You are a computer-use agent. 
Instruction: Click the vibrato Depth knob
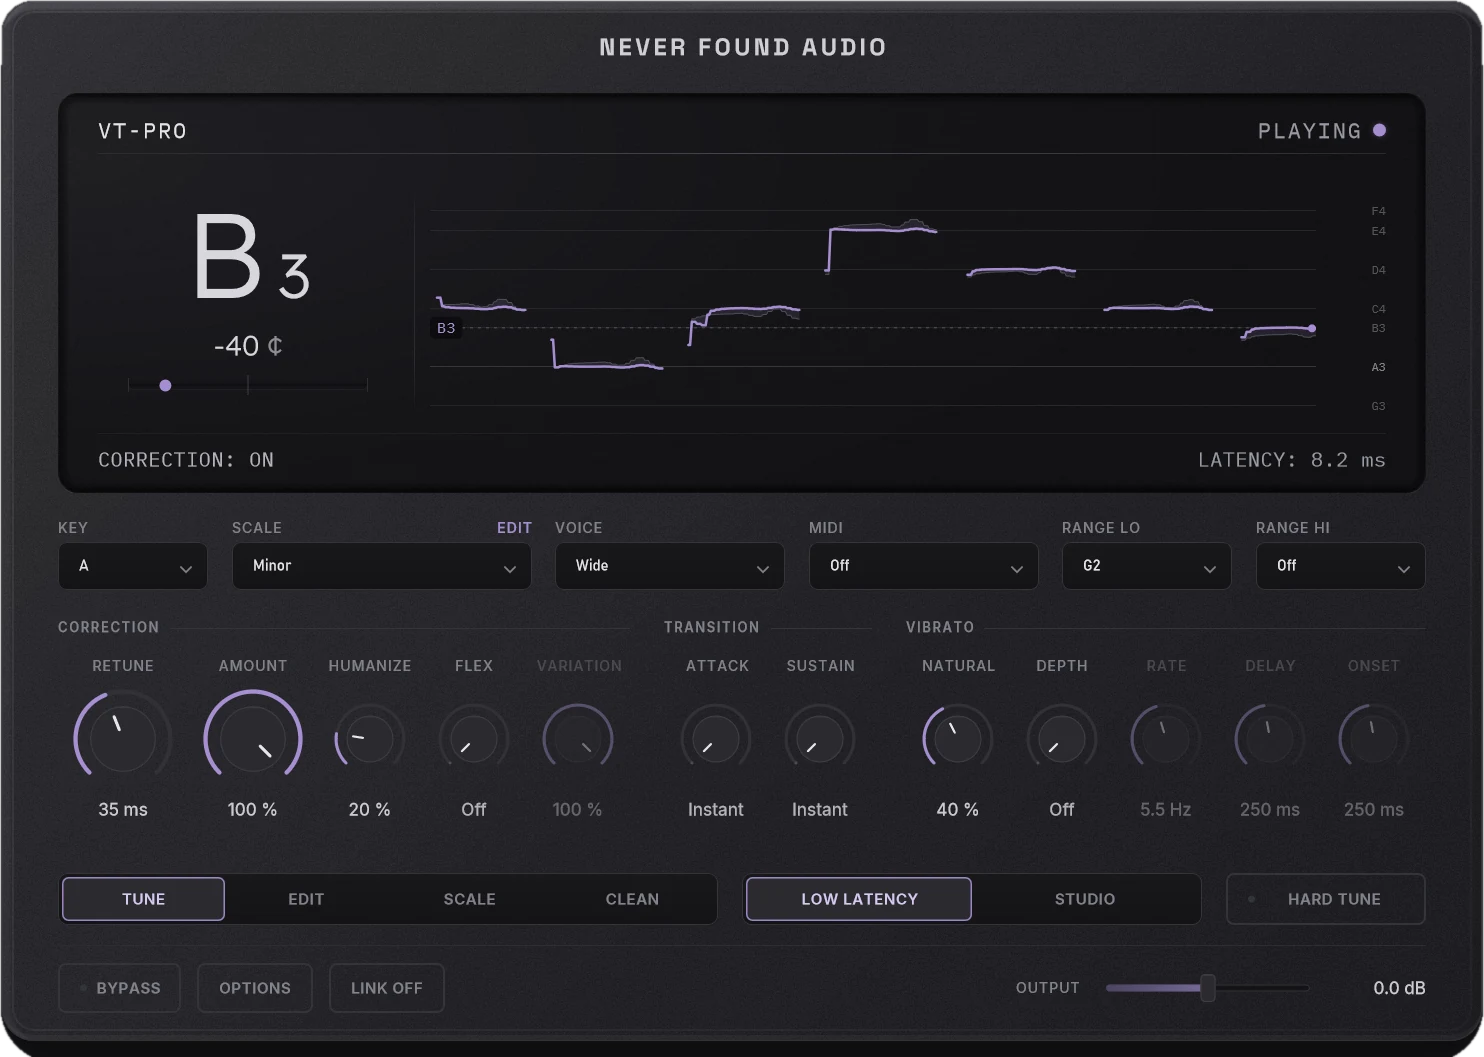coord(1062,739)
